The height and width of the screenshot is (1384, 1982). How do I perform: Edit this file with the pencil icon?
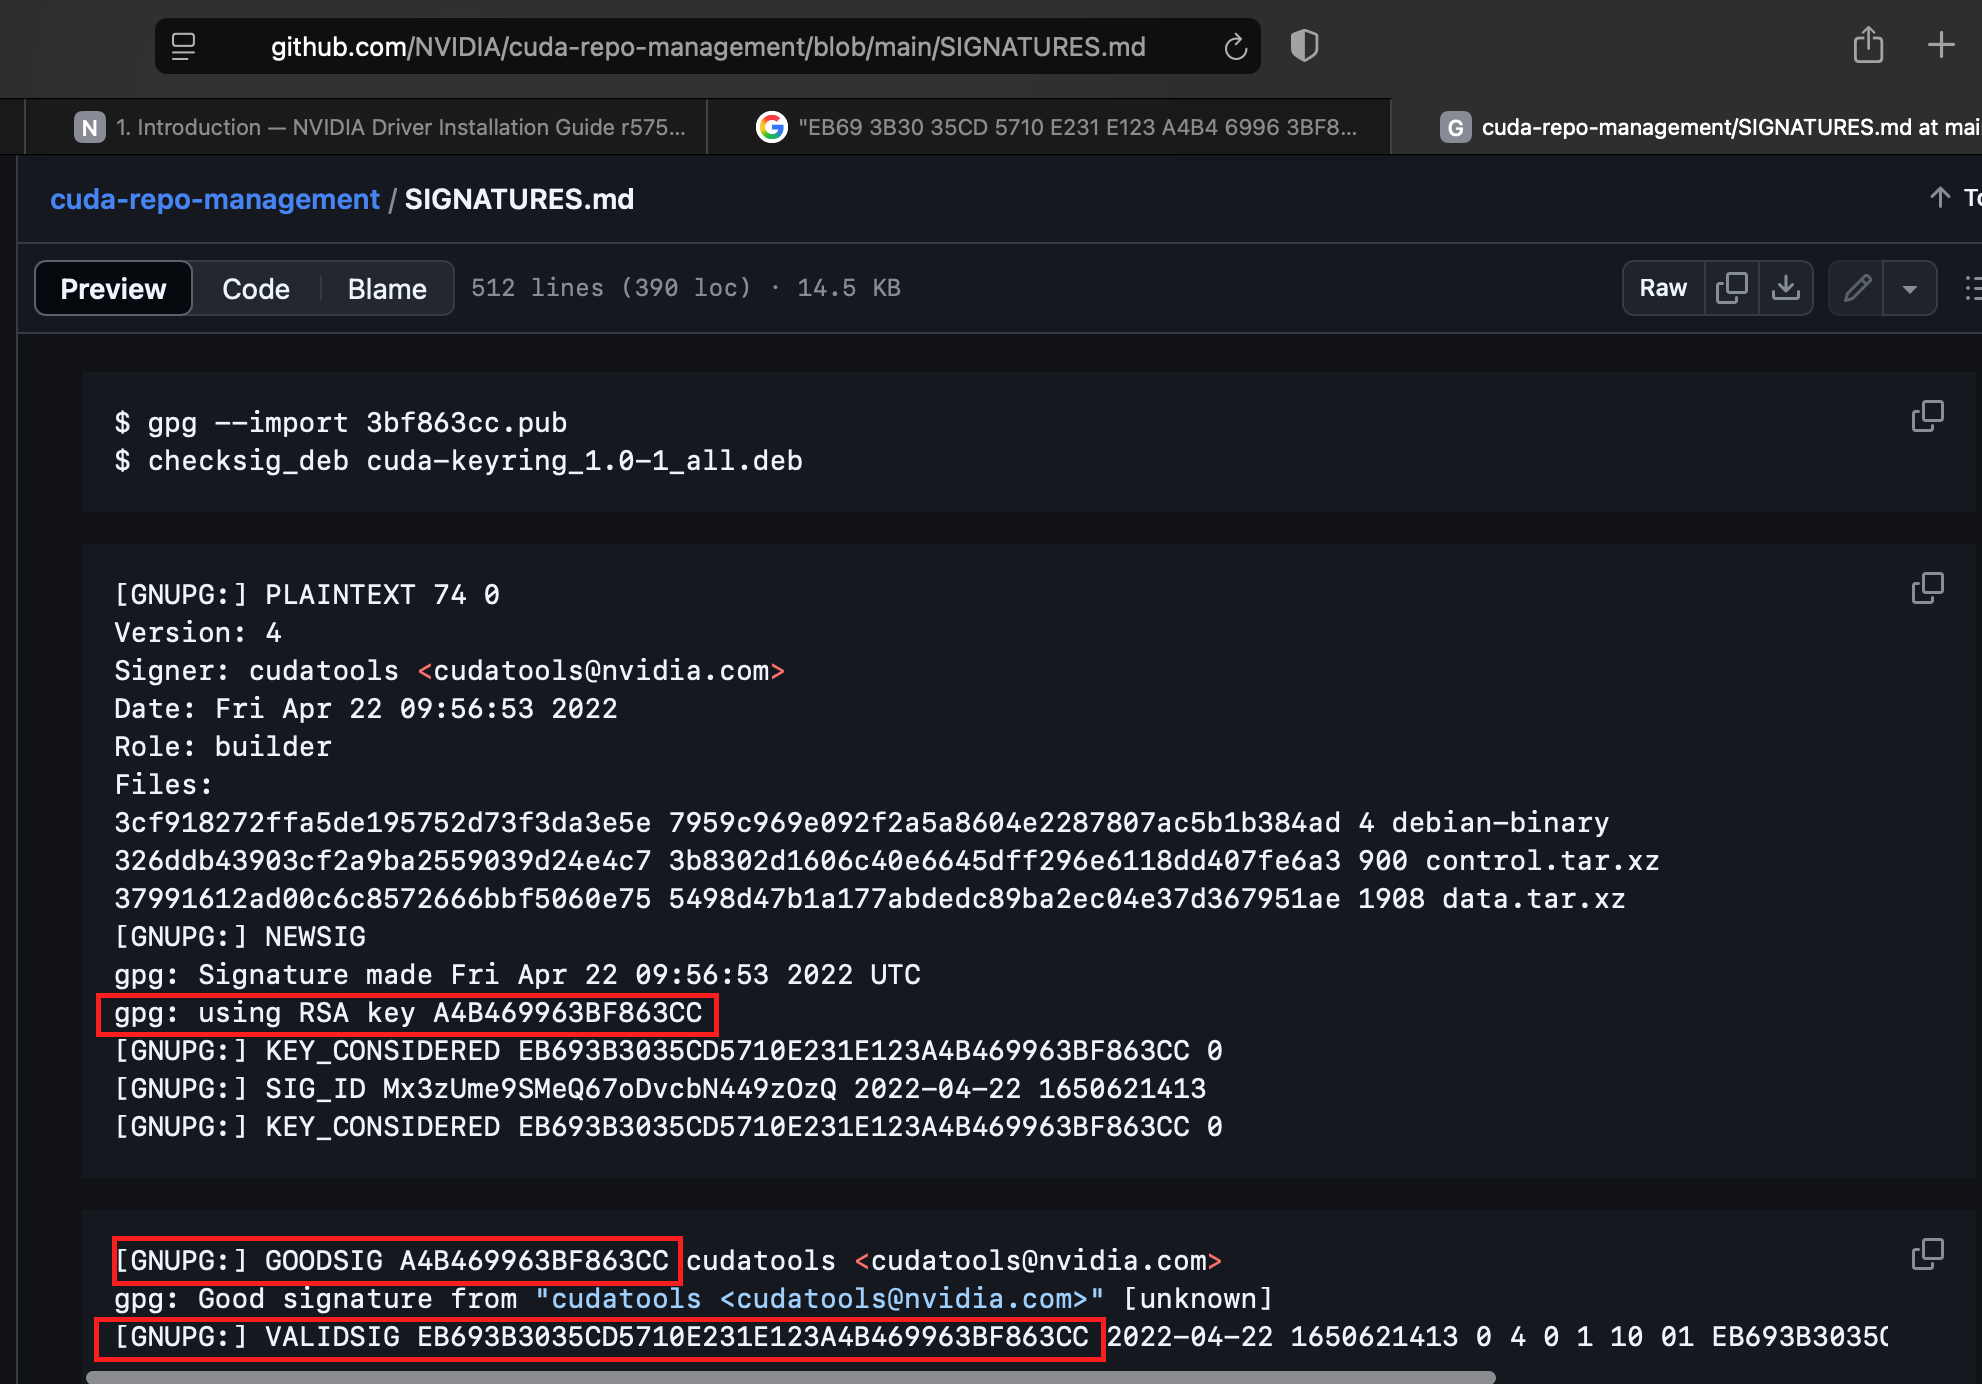pyautogui.click(x=1856, y=288)
